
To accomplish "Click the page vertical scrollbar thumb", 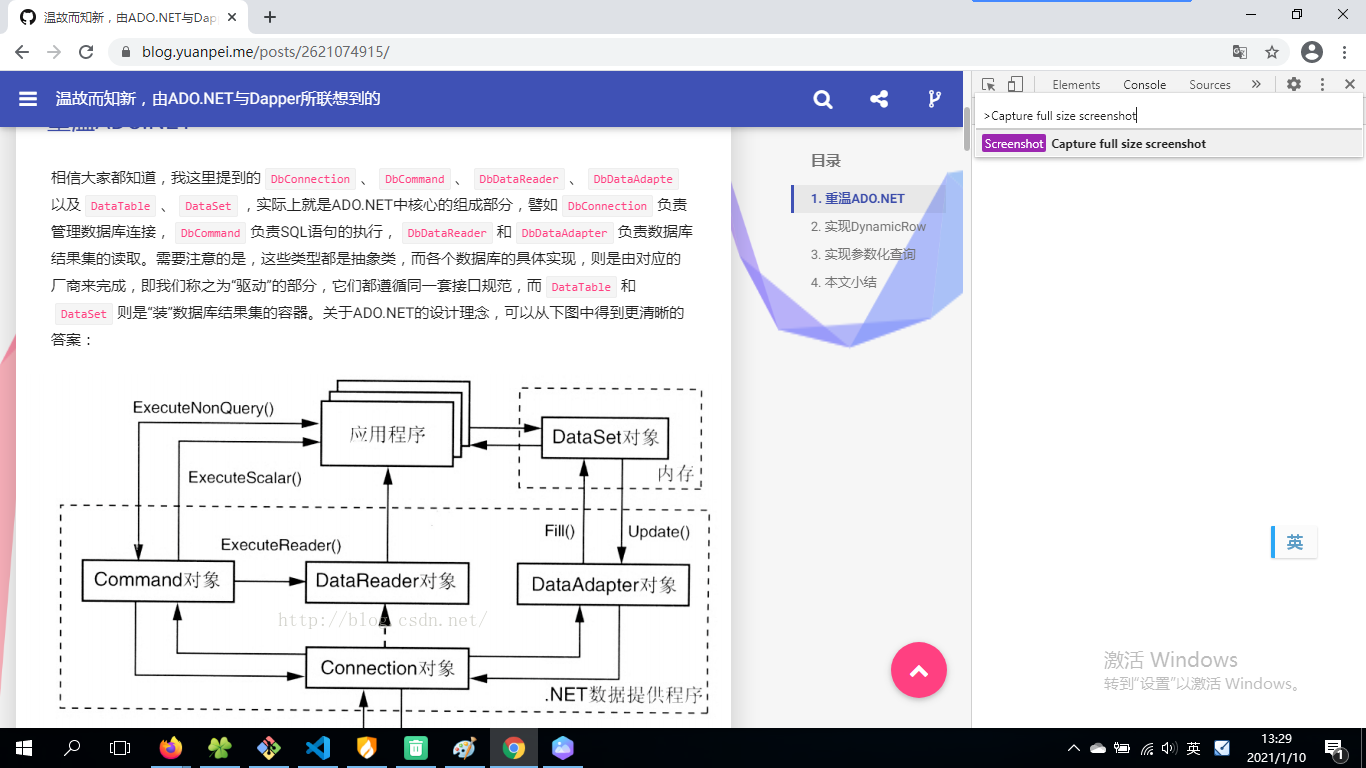I will [966, 128].
